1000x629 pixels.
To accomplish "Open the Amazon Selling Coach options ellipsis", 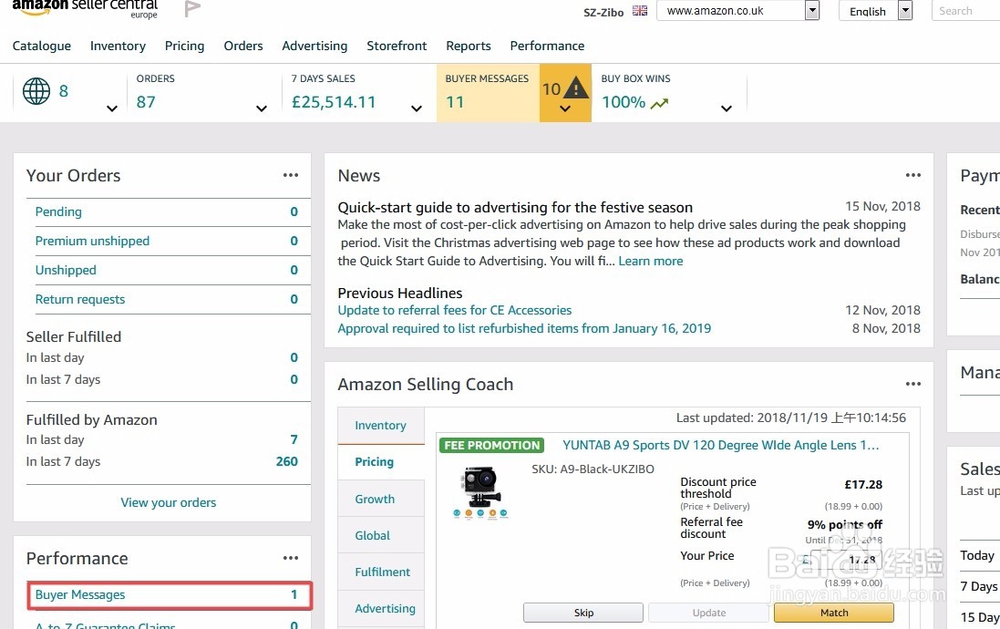I will (x=913, y=383).
